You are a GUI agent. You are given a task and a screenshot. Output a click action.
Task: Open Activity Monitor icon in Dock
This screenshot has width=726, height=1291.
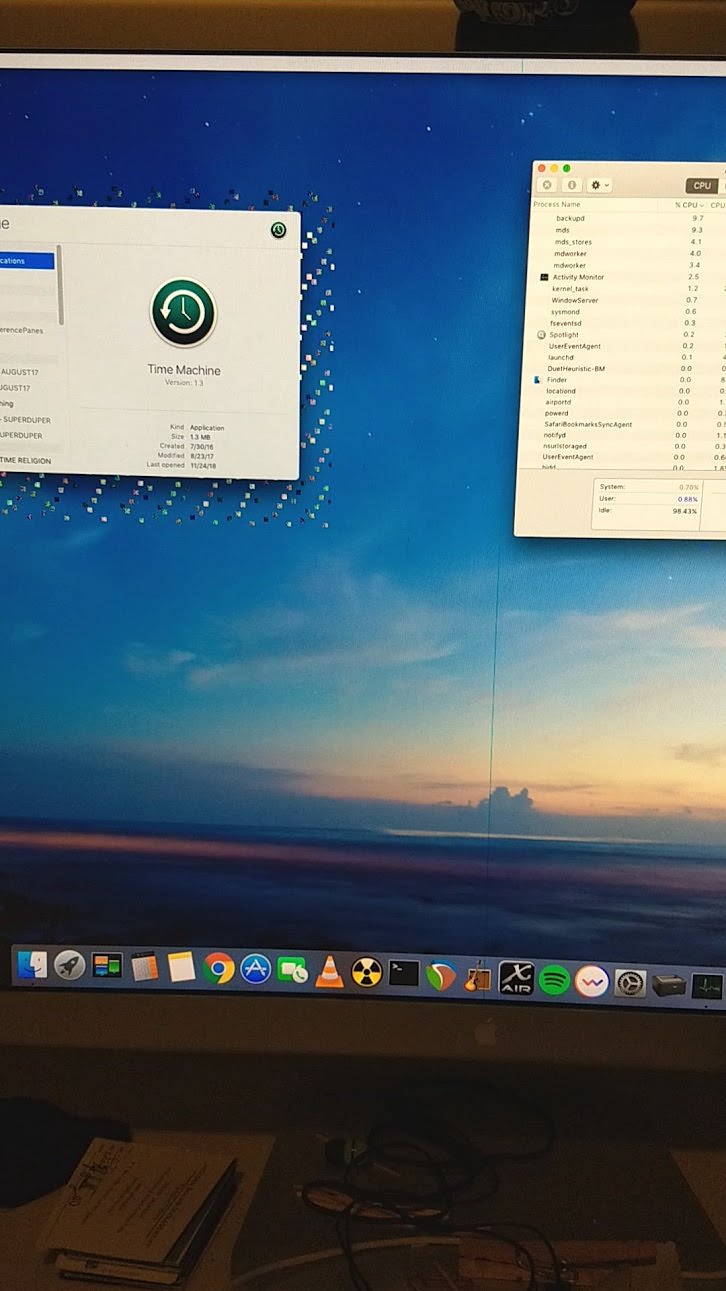pyautogui.click(x=707, y=986)
